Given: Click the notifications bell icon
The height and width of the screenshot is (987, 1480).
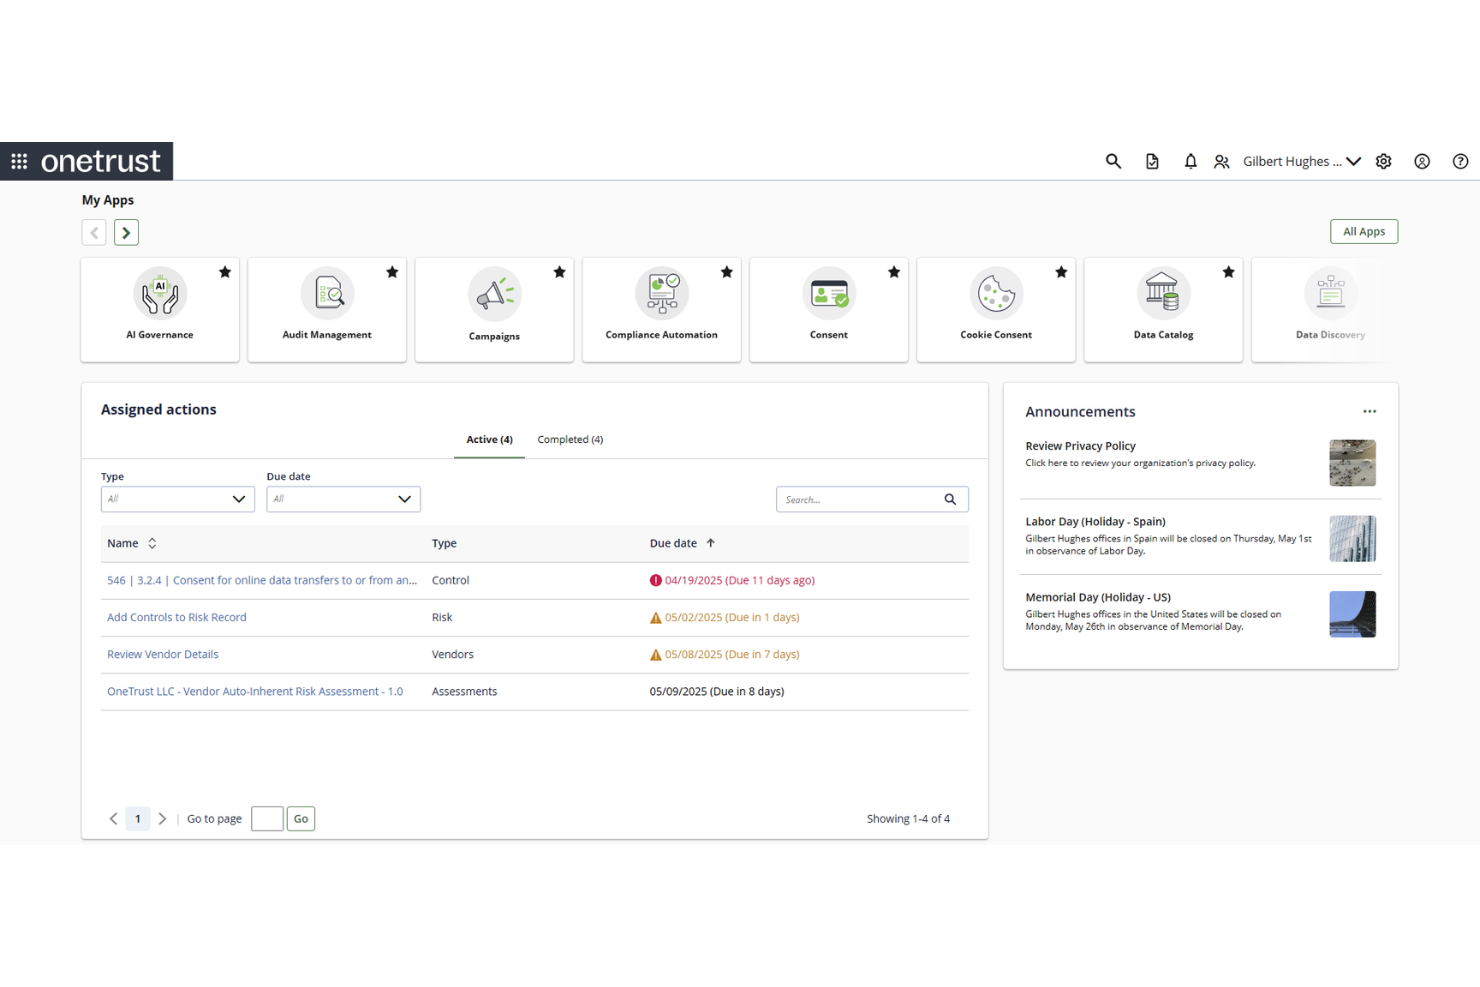Looking at the screenshot, I should pos(1190,161).
